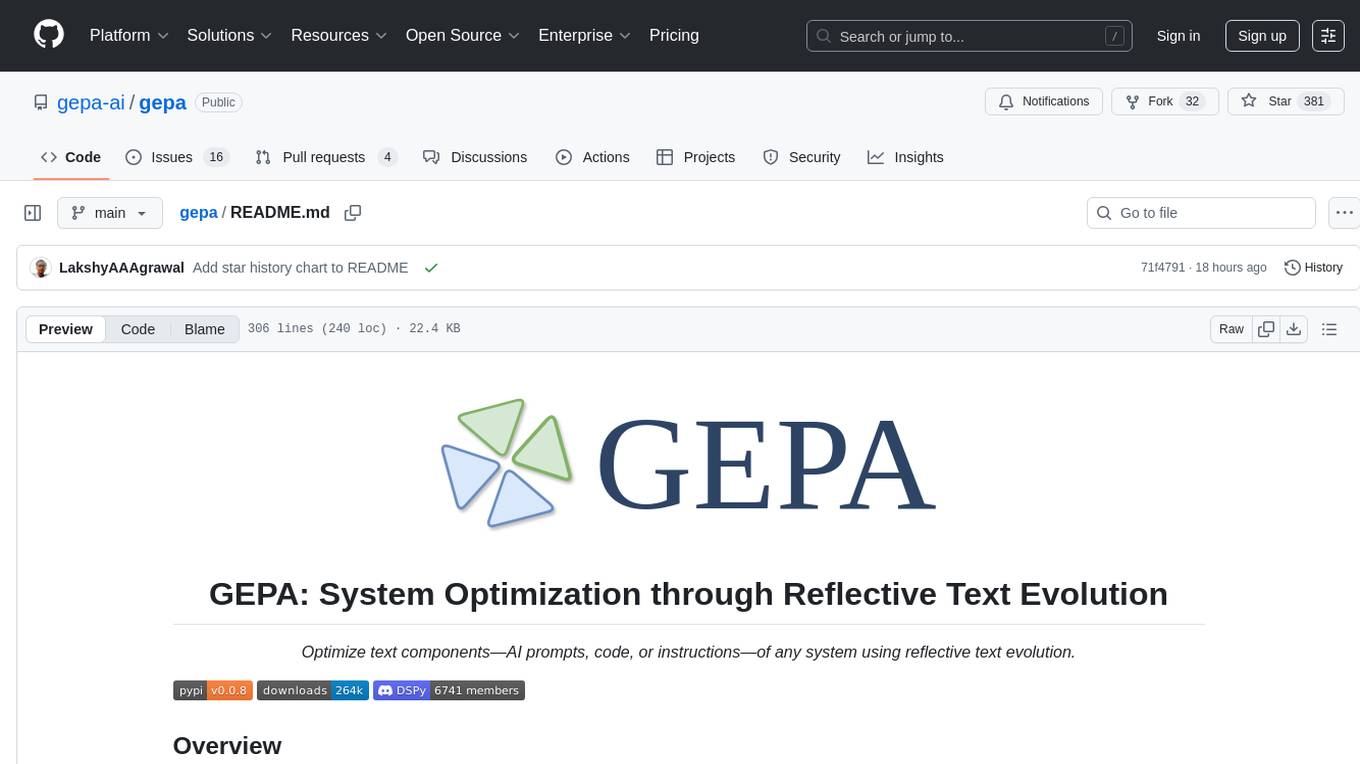
Task: Switch to the Code tab
Action: [71, 157]
